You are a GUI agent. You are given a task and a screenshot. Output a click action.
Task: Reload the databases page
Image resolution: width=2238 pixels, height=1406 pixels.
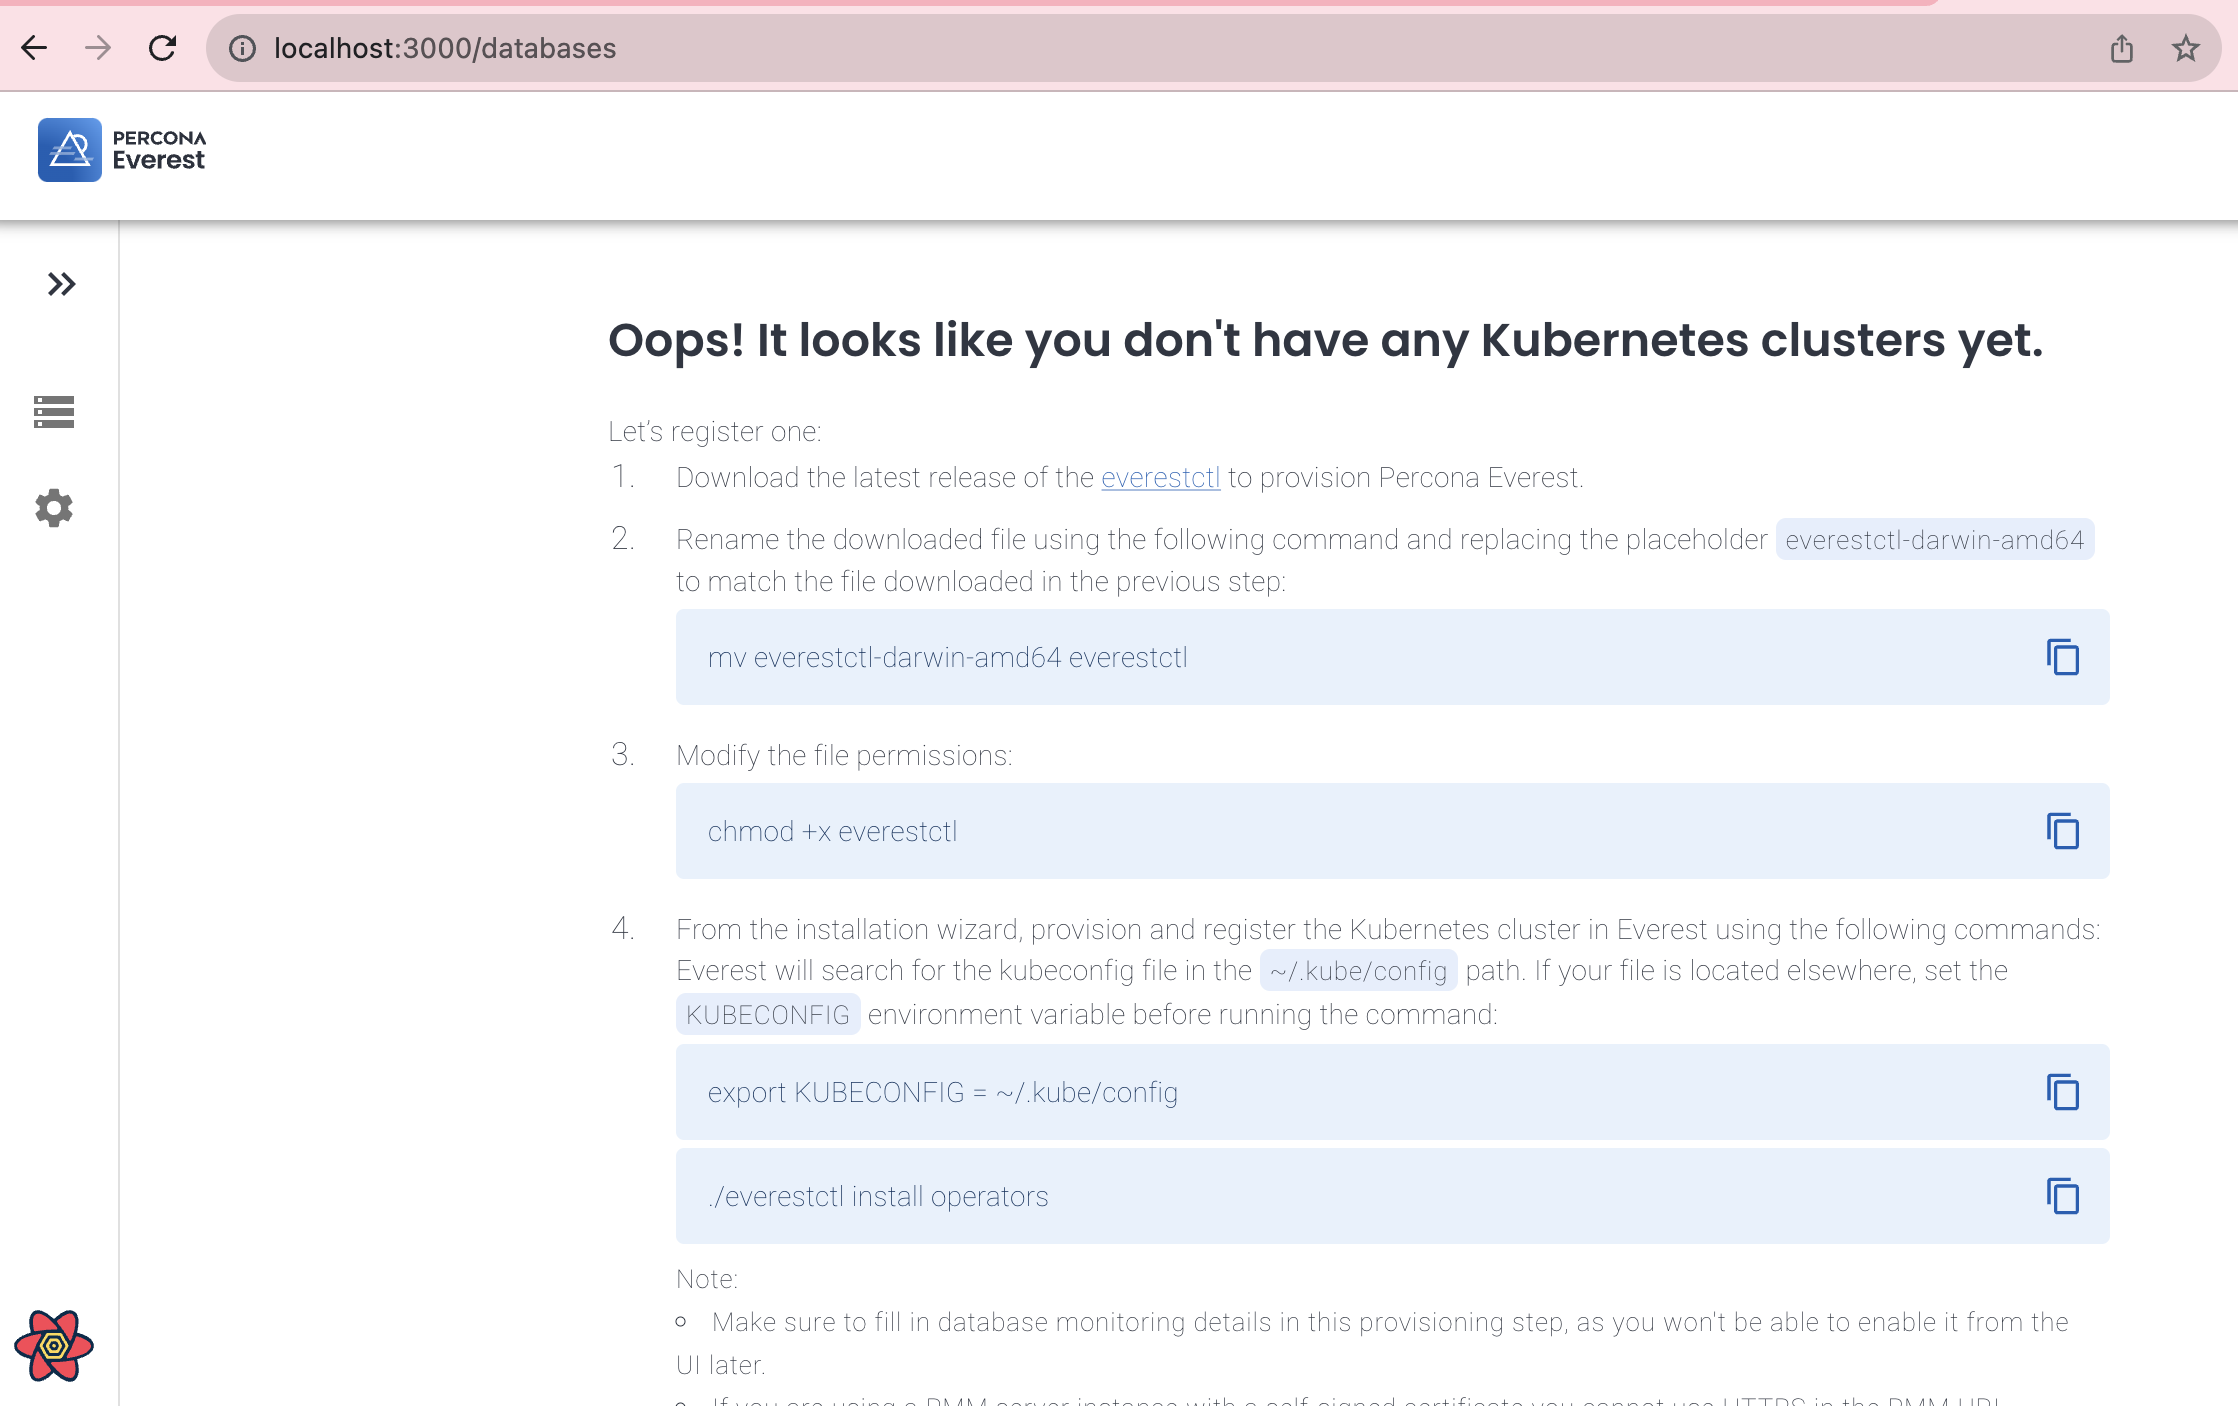click(x=162, y=48)
